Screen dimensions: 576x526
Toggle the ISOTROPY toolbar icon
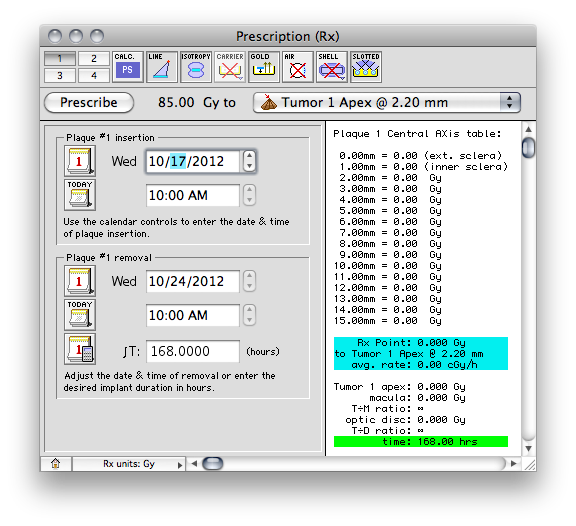(x=195, y=66)
